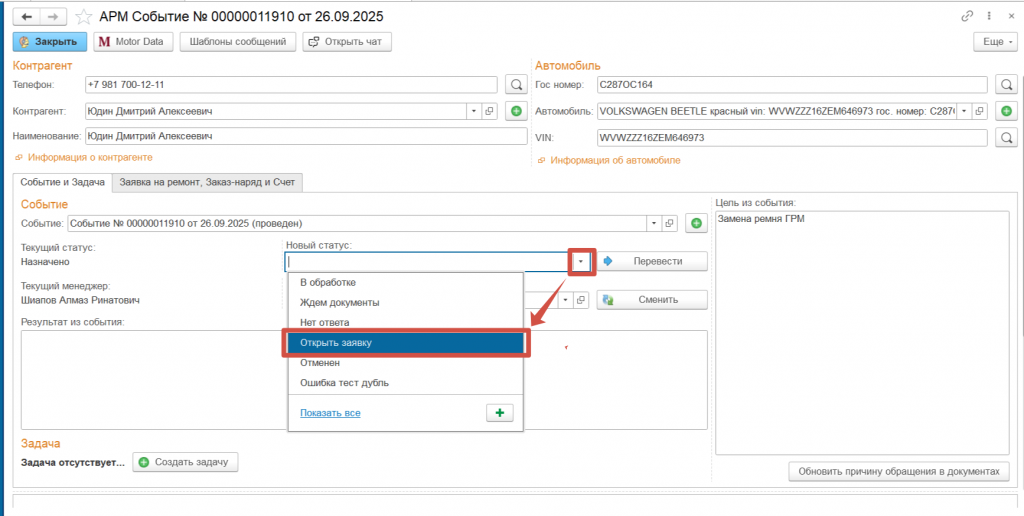The height and width of the screenshot is (516, 1024).
Task: Click the favorite star icon
Action: pyautogui.click(x=84, y=17)
